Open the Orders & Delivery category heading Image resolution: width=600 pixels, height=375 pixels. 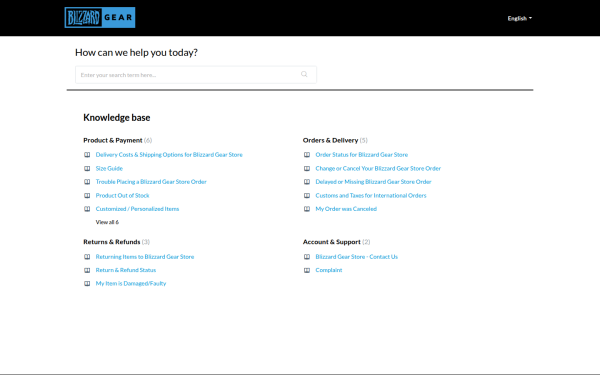[x=331, y=140]
